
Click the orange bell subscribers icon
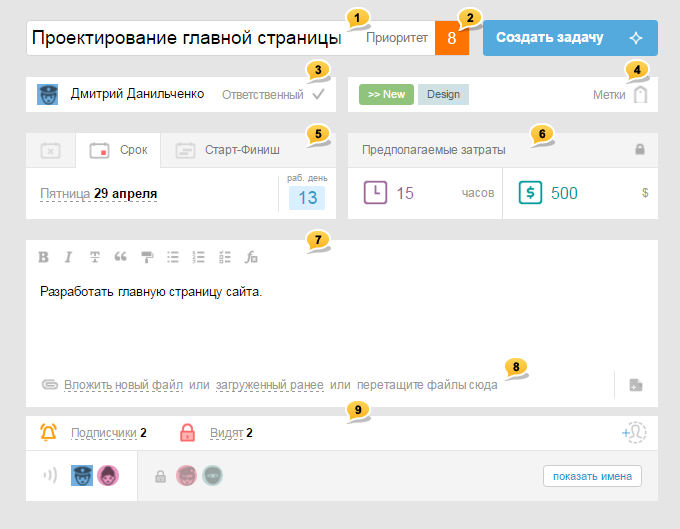48,432
